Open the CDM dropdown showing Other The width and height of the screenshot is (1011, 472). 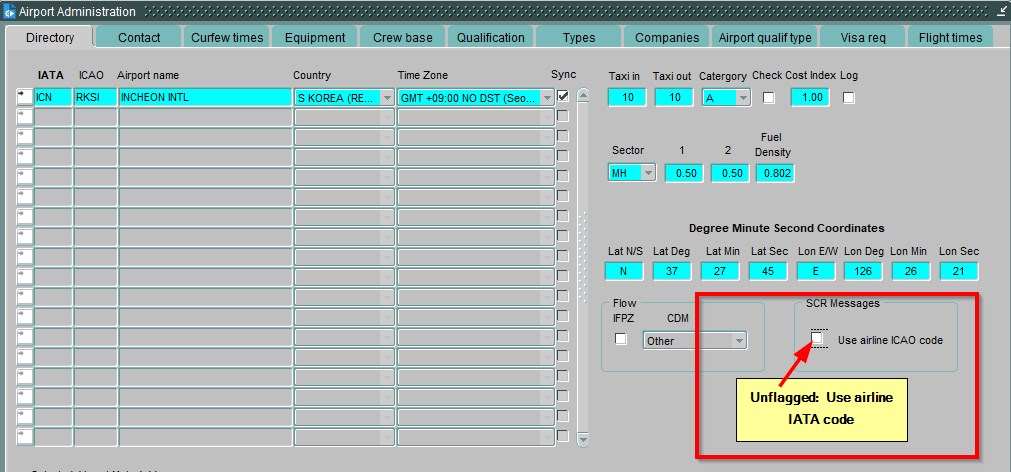point(739,341)
